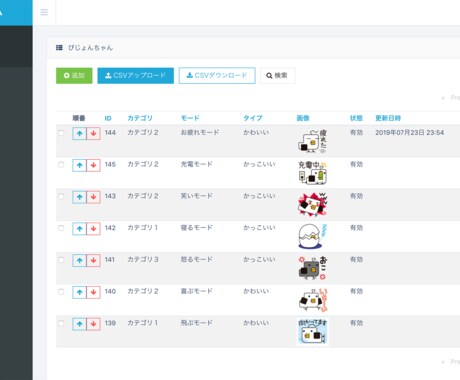This screenshot has height=380, width=460.
Task: Check the checkbox for row 145
Action: (61, 165)
